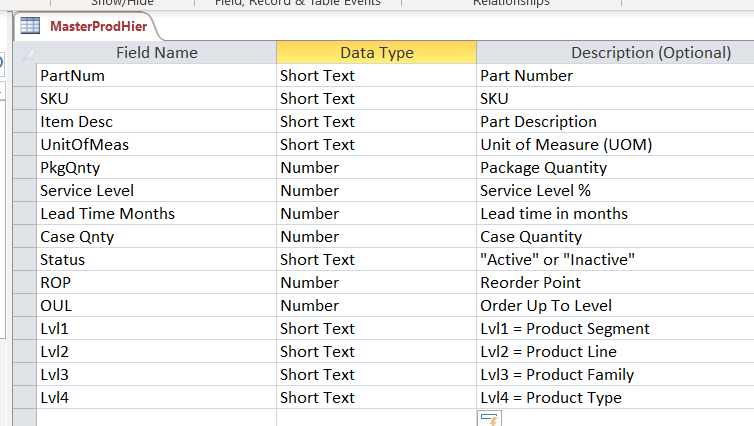Click the 'Service Level %' description cell

(x=616, y=191)
